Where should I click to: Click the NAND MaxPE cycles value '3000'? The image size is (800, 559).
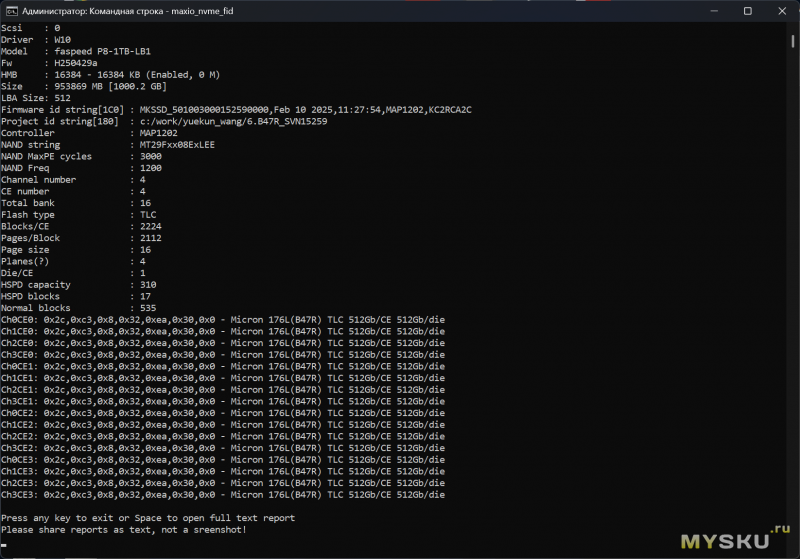(151, 157)
